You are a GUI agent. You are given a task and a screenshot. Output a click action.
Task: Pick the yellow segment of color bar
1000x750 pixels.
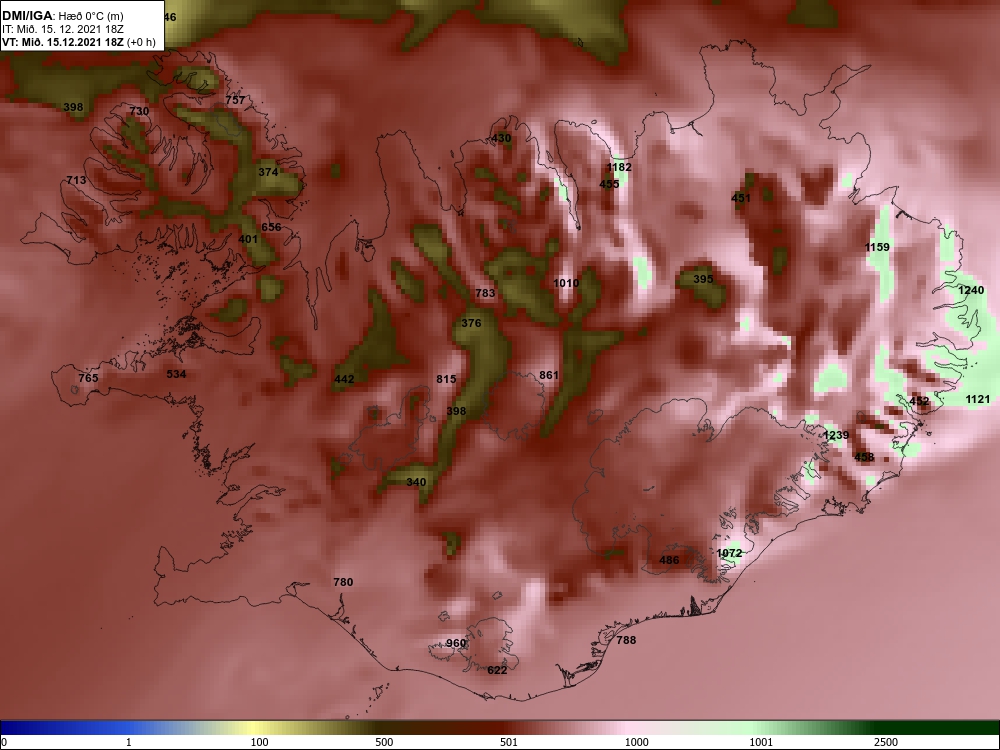pyautogui.click(x=255, y=728)
